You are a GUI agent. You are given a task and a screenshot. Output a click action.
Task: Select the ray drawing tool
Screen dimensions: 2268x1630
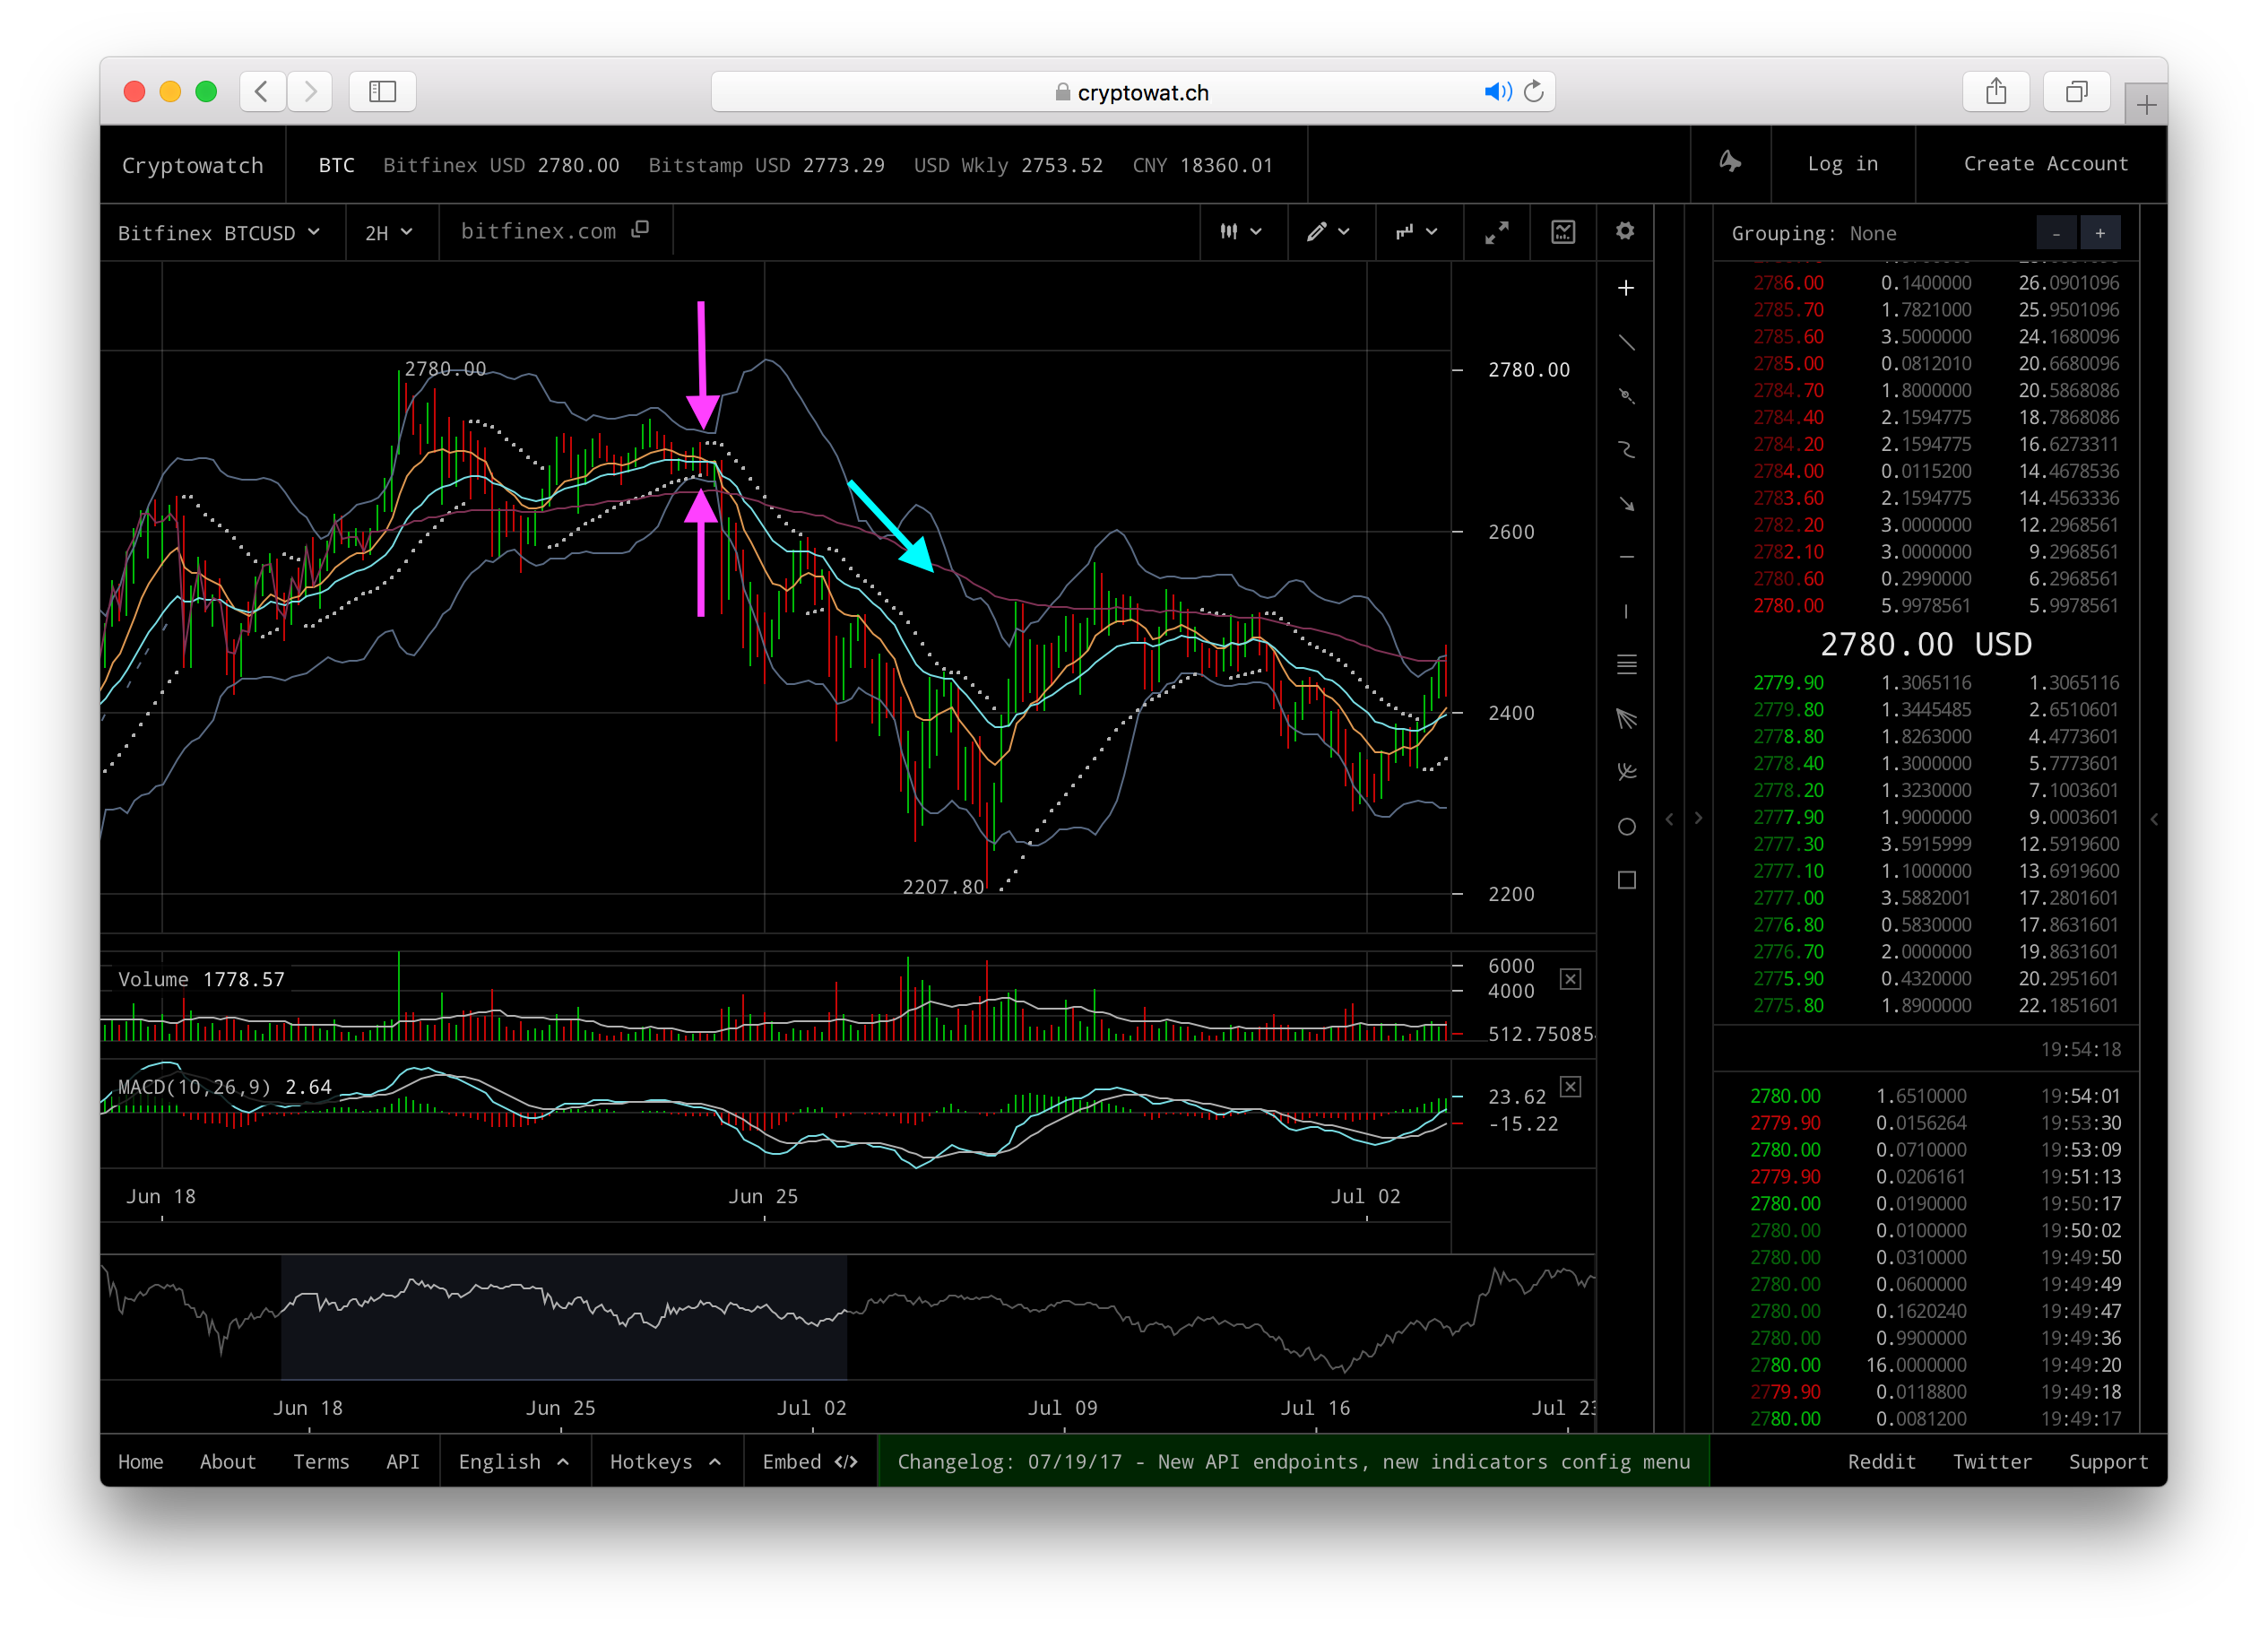click(1626, 396)
